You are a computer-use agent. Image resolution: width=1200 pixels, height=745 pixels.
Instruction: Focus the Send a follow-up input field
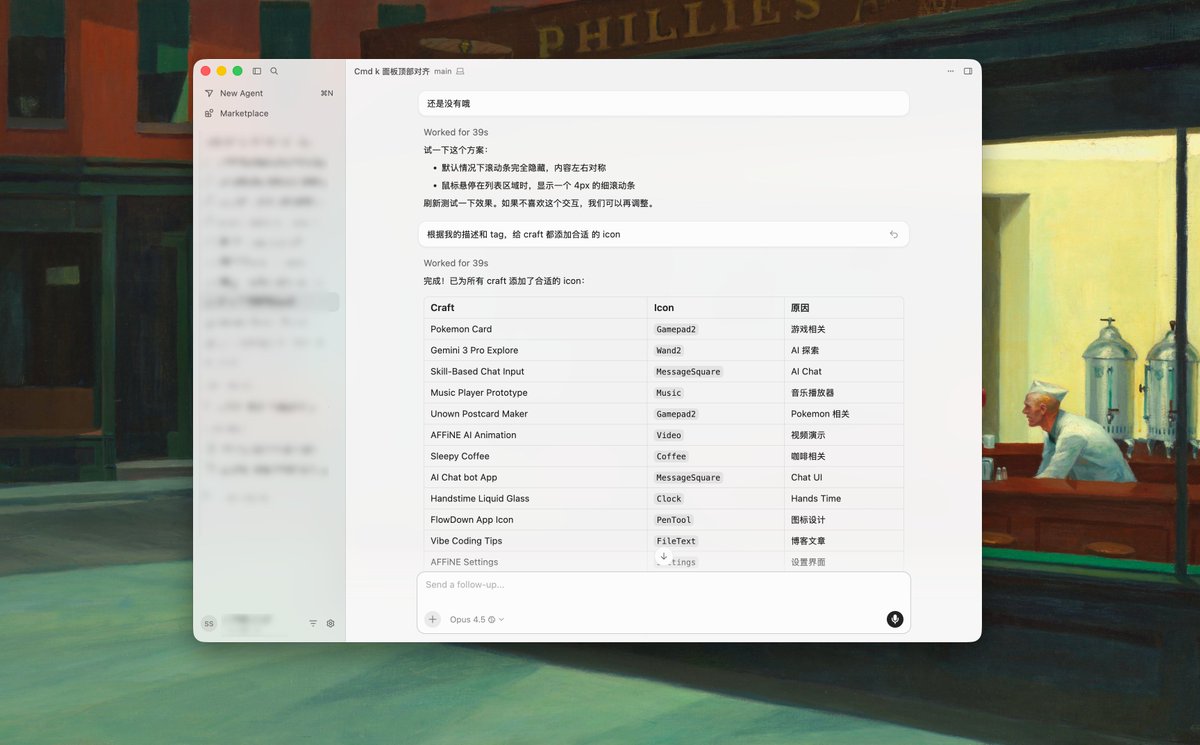point(664,585)
